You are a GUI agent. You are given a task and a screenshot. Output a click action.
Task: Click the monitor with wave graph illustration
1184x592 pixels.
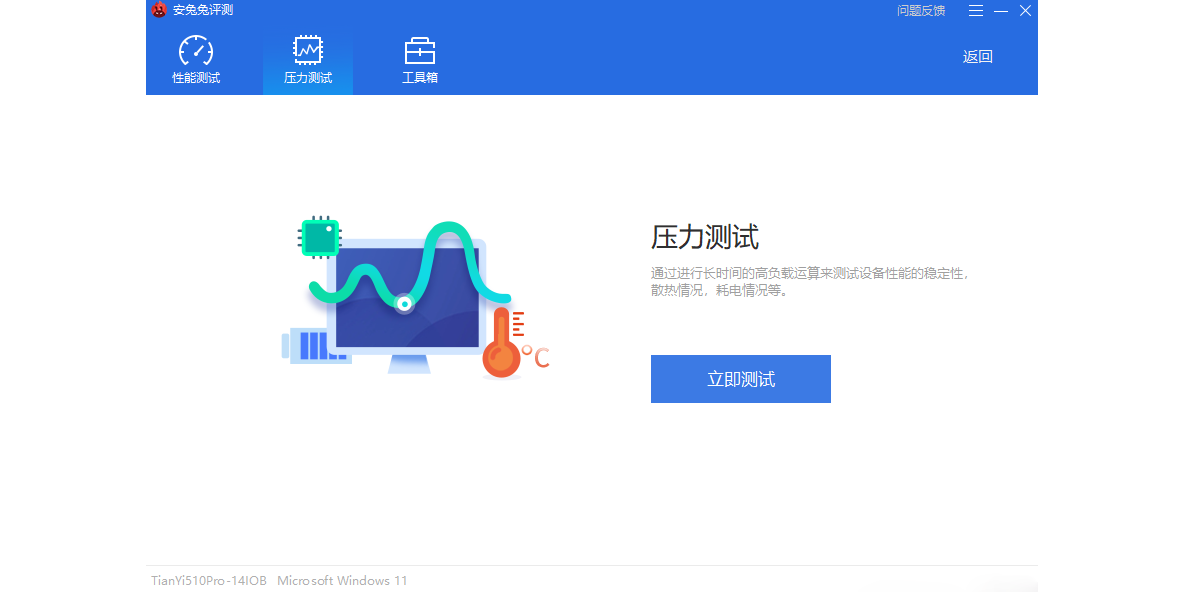[x=407, y=300]
